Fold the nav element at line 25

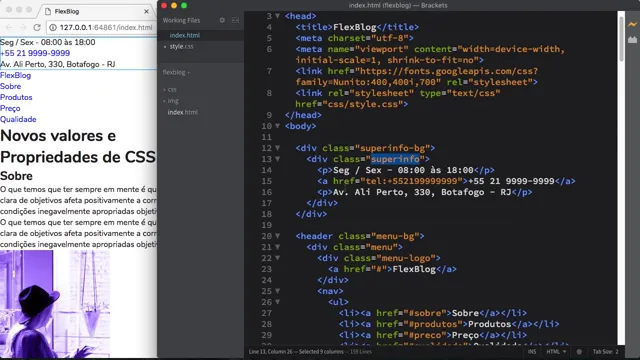(x=278, y=291)
